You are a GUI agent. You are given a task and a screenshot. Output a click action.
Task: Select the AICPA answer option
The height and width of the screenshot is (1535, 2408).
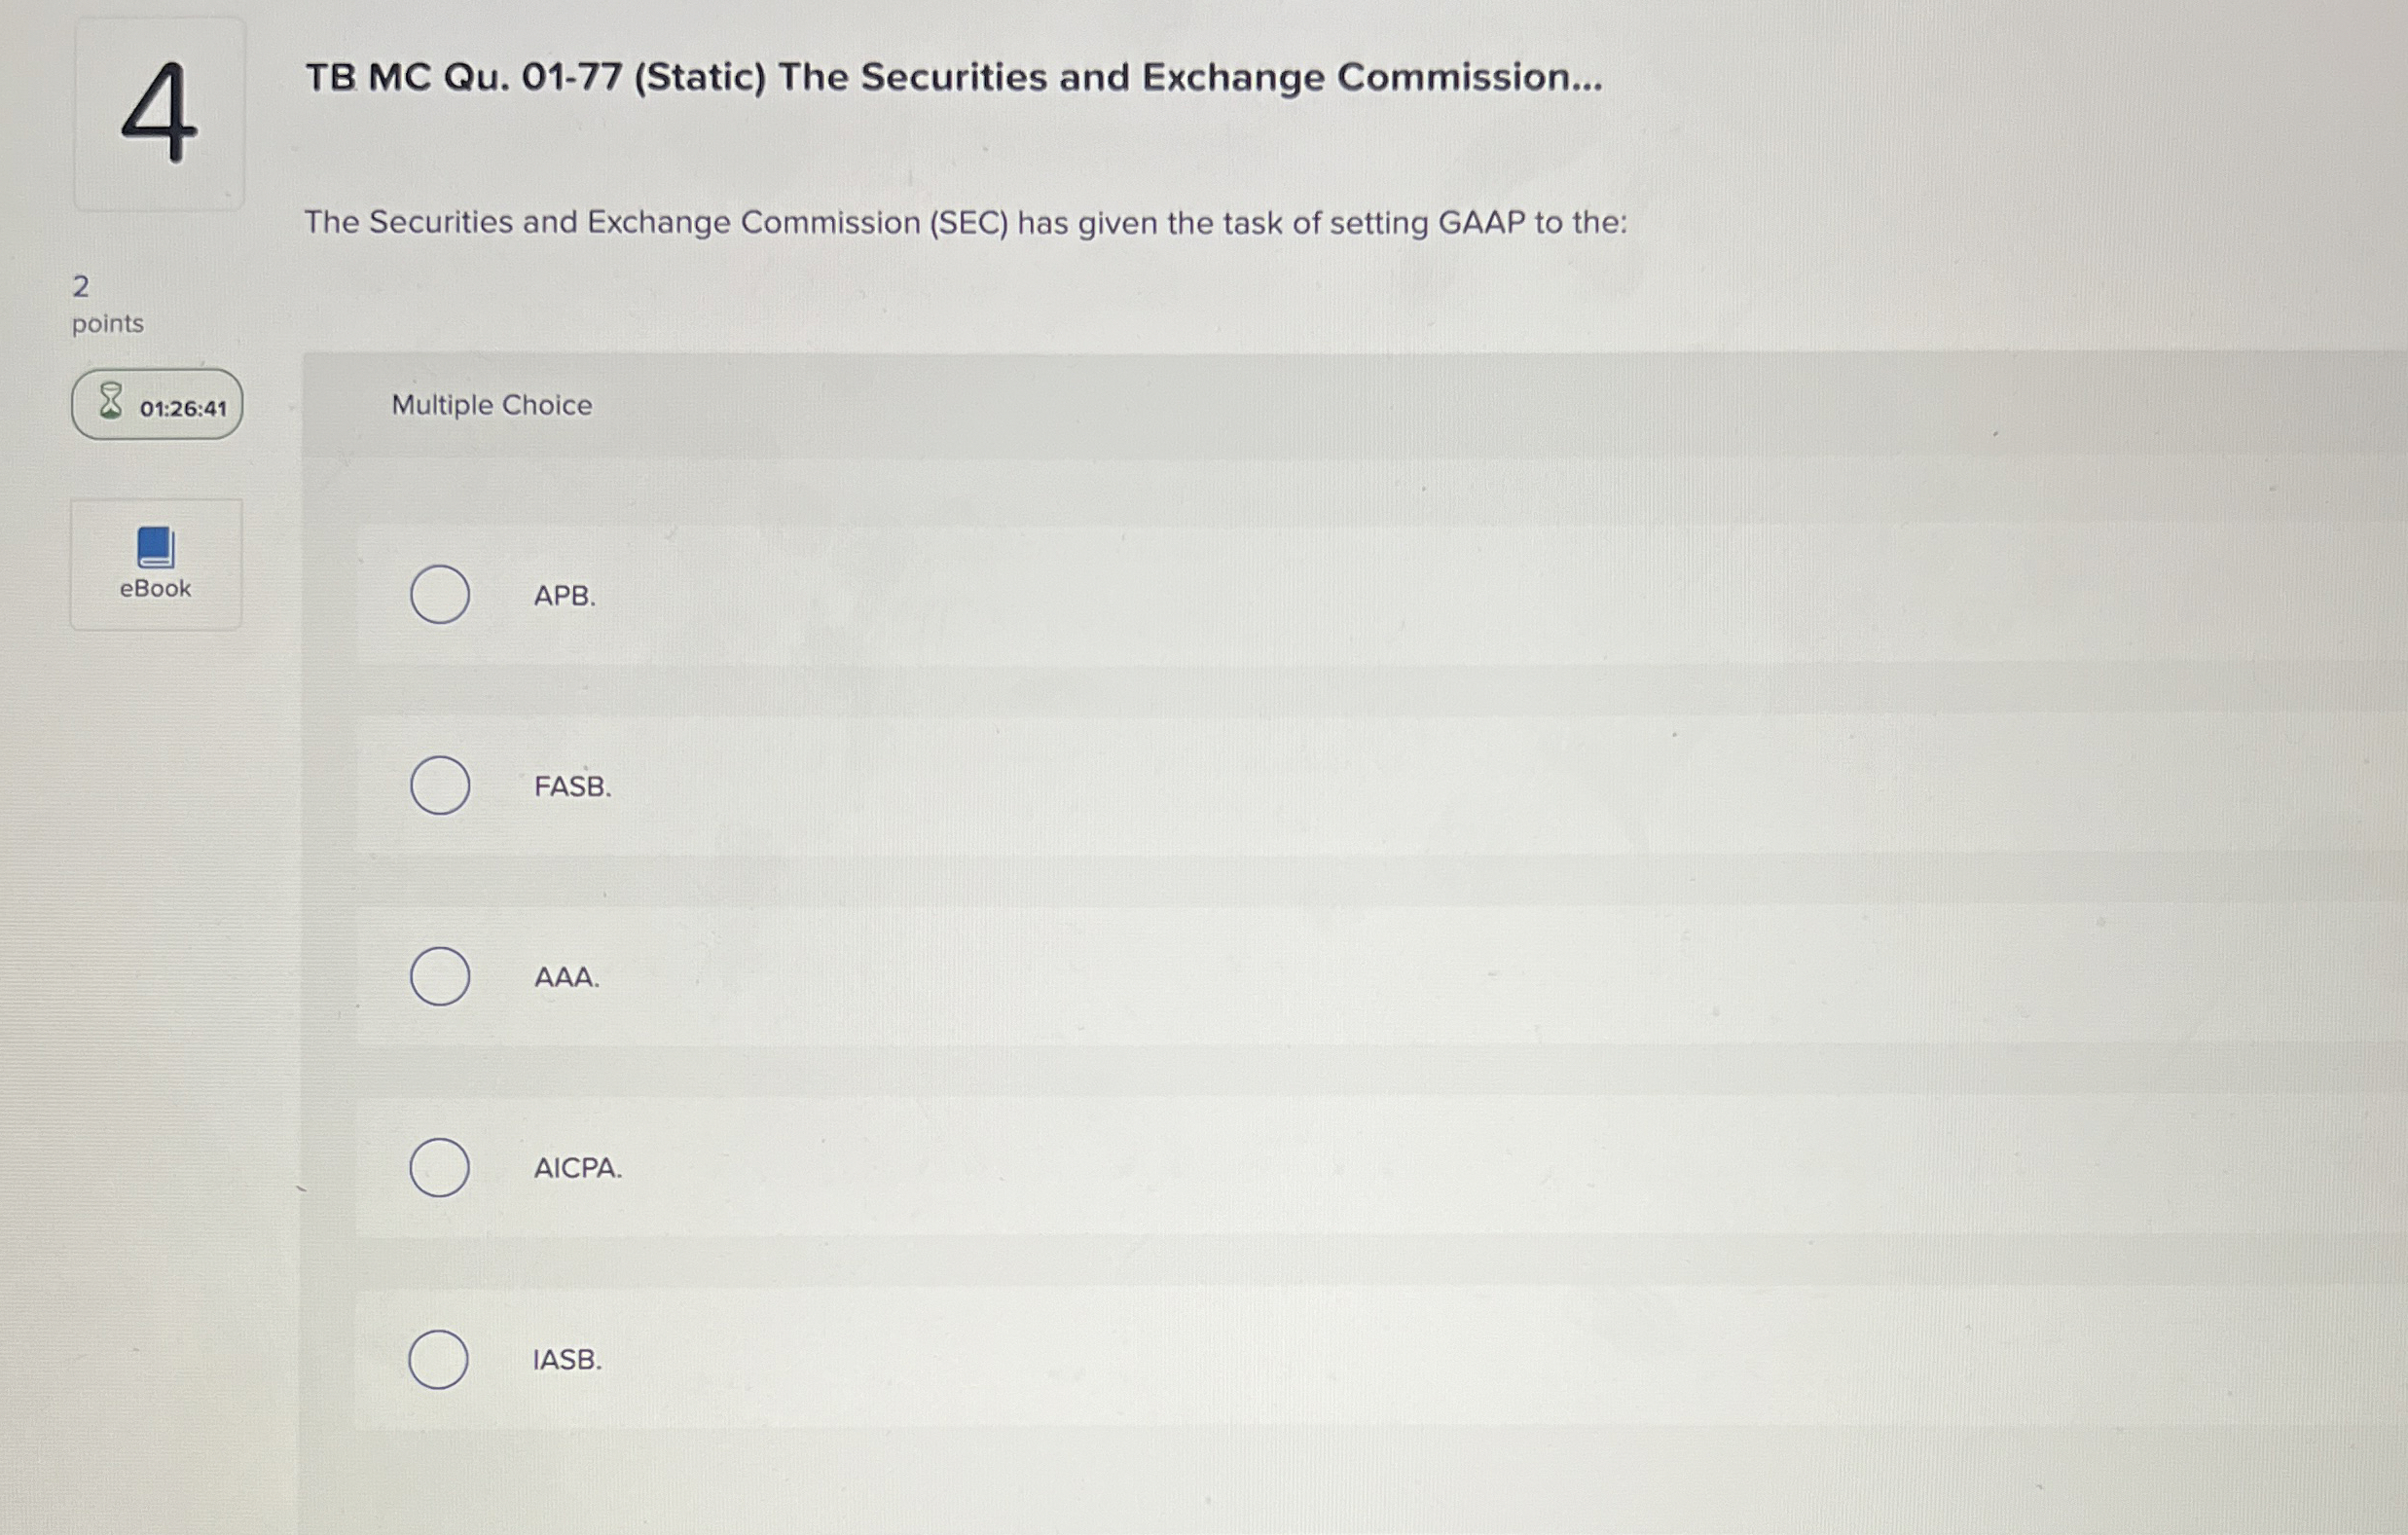click(x=439, y=1167)
